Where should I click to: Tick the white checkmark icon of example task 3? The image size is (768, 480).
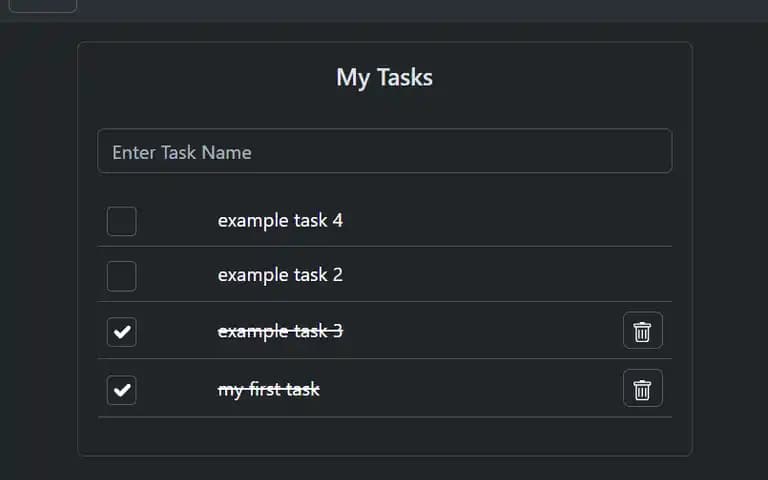pos(122,332)
